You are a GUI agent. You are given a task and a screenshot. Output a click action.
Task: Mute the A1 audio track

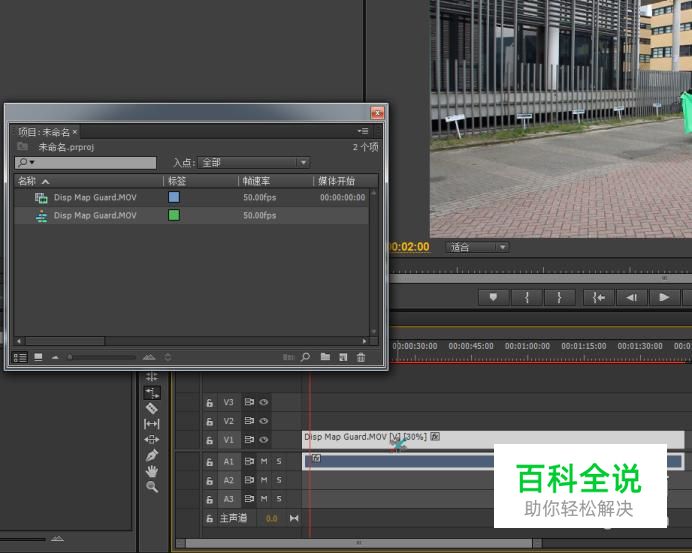click(x=264, y=461)
